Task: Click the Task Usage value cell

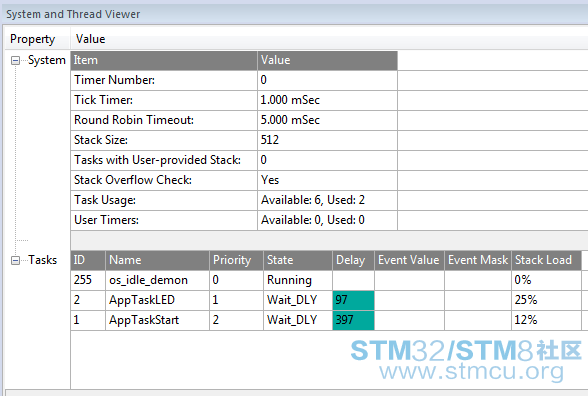Action: (x=327, y=200)
